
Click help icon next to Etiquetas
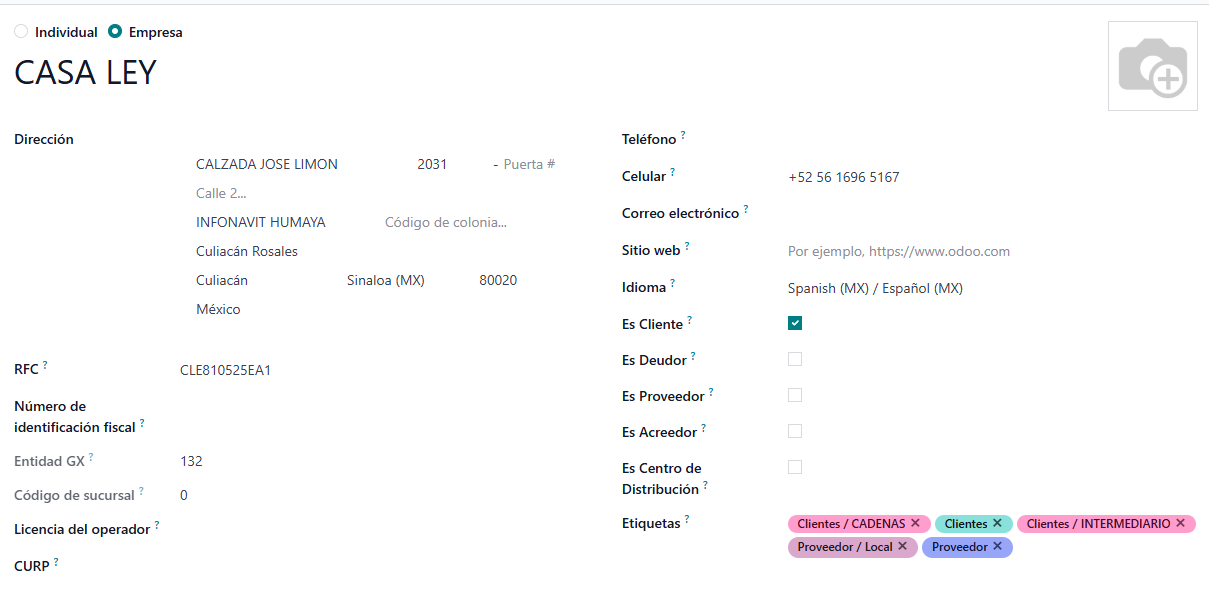[687, 519]
